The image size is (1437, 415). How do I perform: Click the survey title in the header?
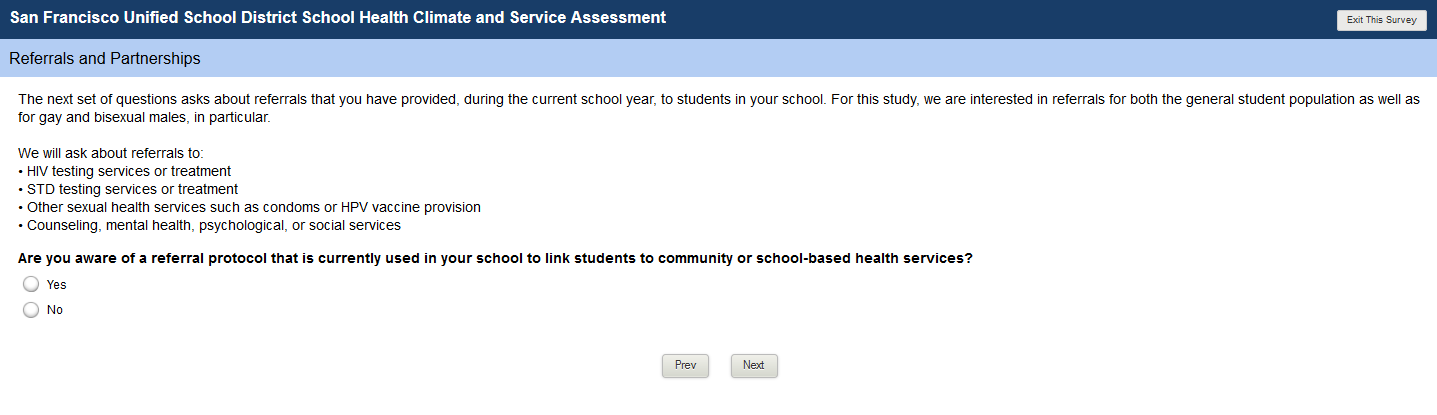[338, 18]
